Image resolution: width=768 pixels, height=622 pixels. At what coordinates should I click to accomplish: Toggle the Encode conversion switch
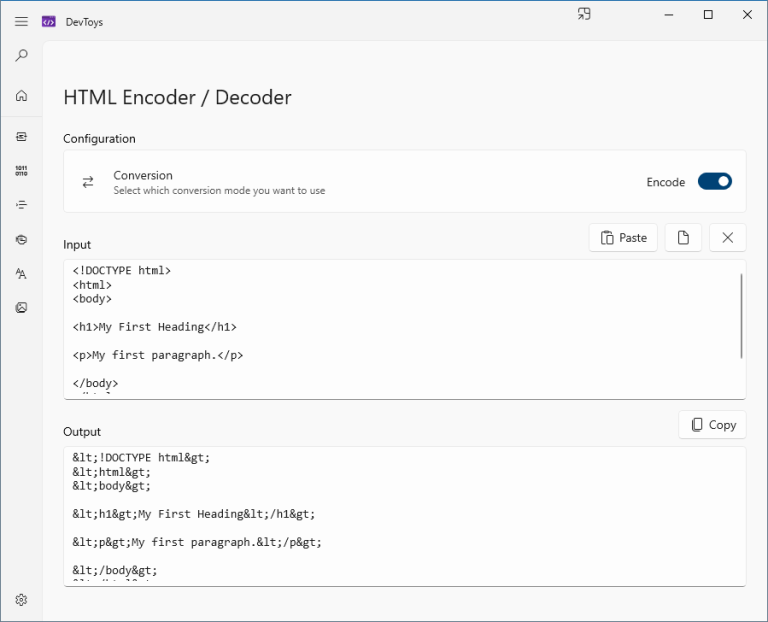[715, 182]
